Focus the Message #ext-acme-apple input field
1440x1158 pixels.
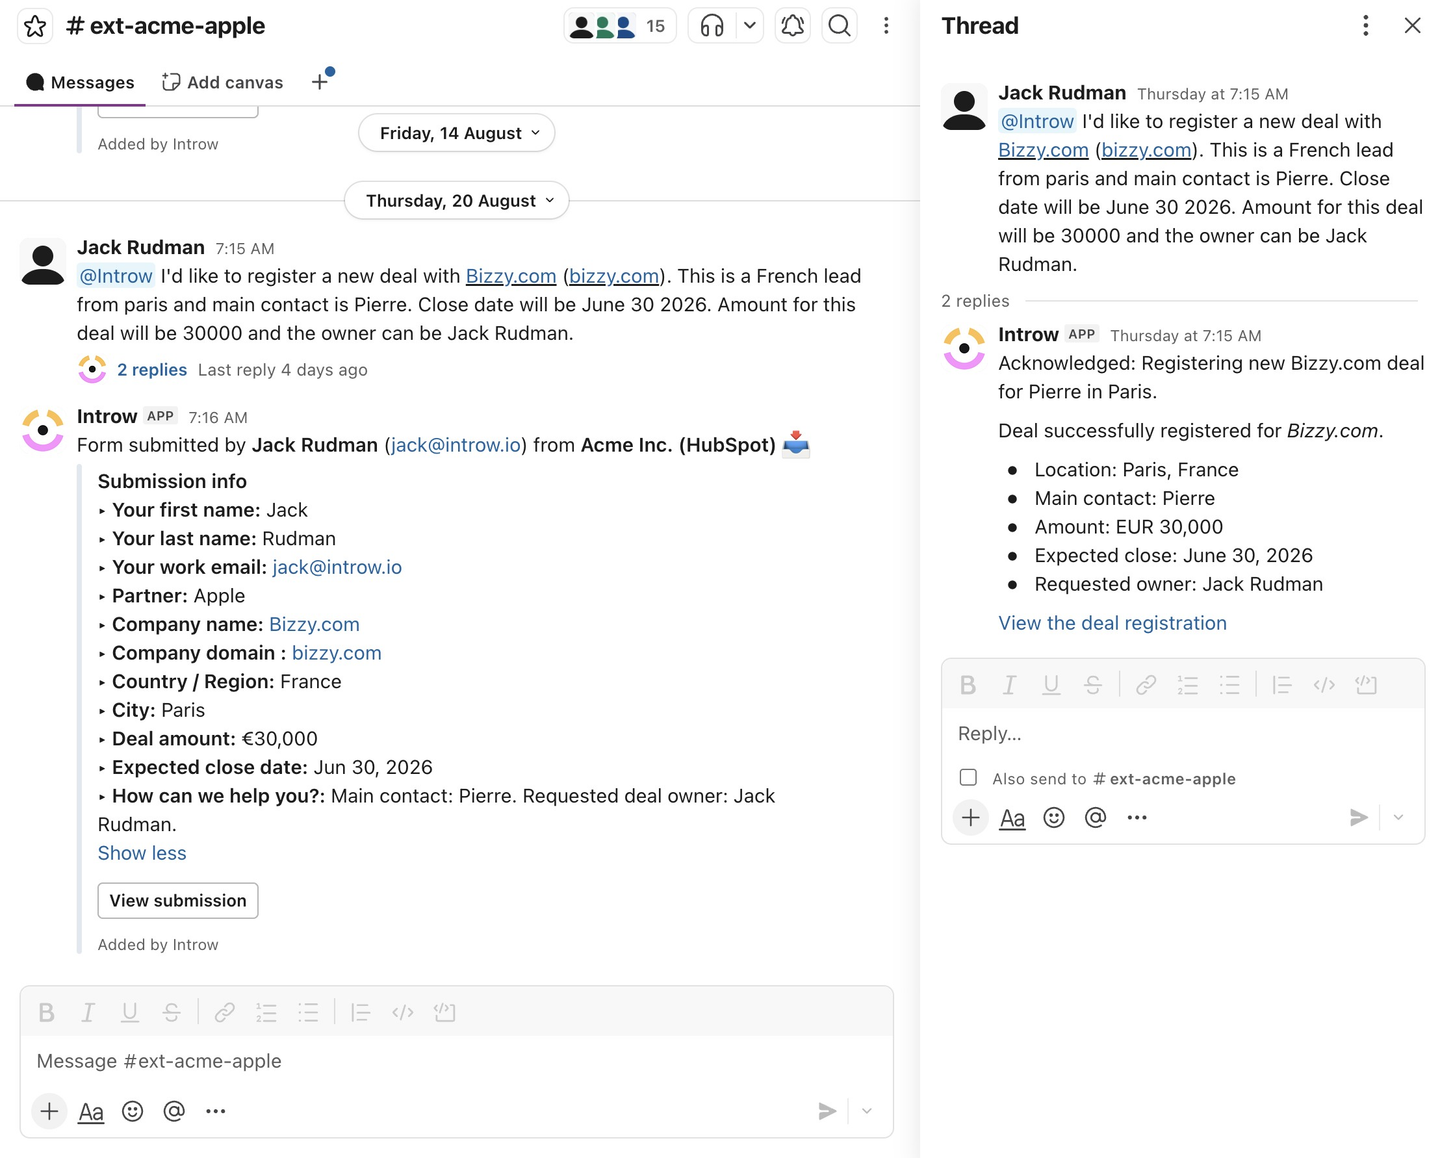(456, 1061)
